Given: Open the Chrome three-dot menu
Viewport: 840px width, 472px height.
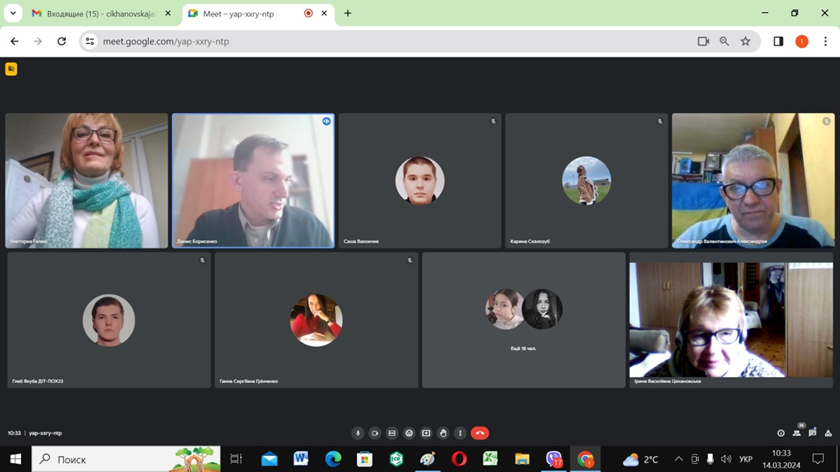Looking at the screenshot, I should click(826, 41).
